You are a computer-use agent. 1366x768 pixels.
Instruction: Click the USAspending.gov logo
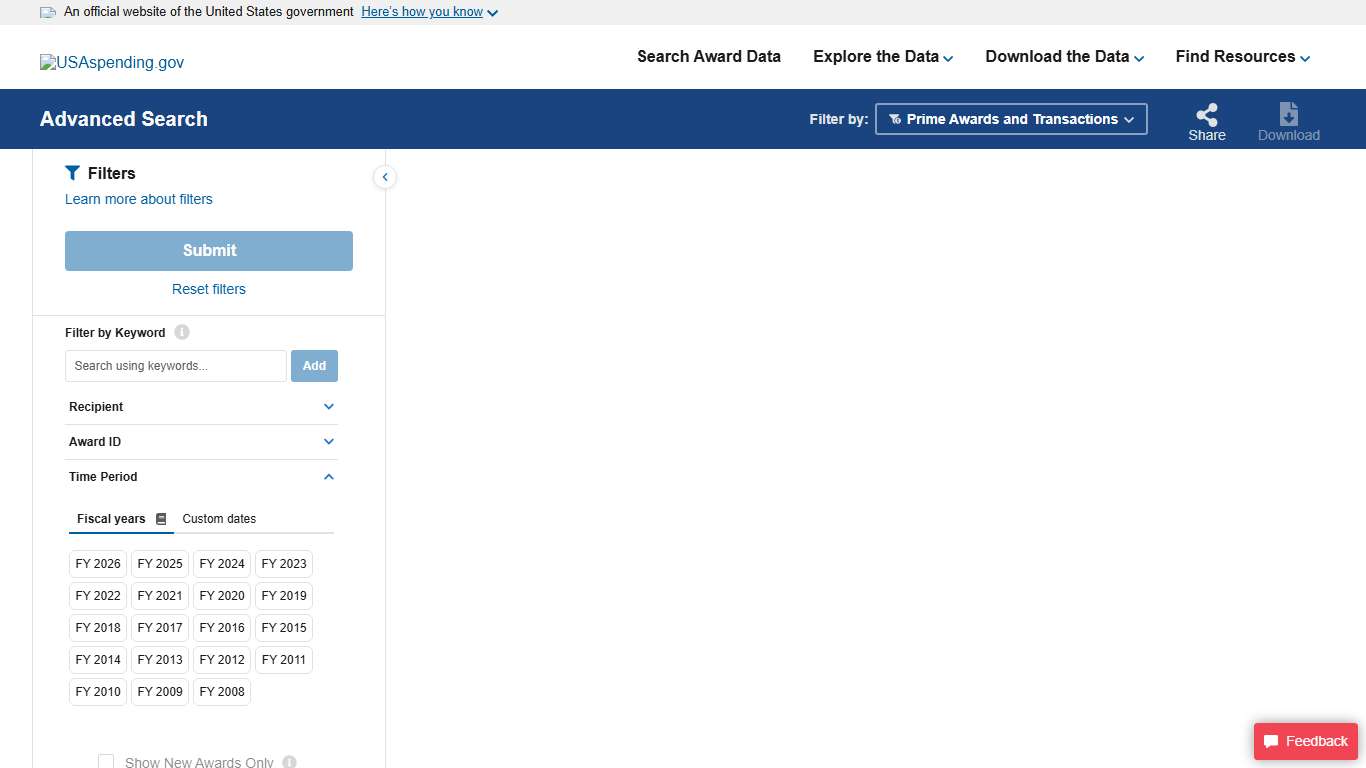111,62
